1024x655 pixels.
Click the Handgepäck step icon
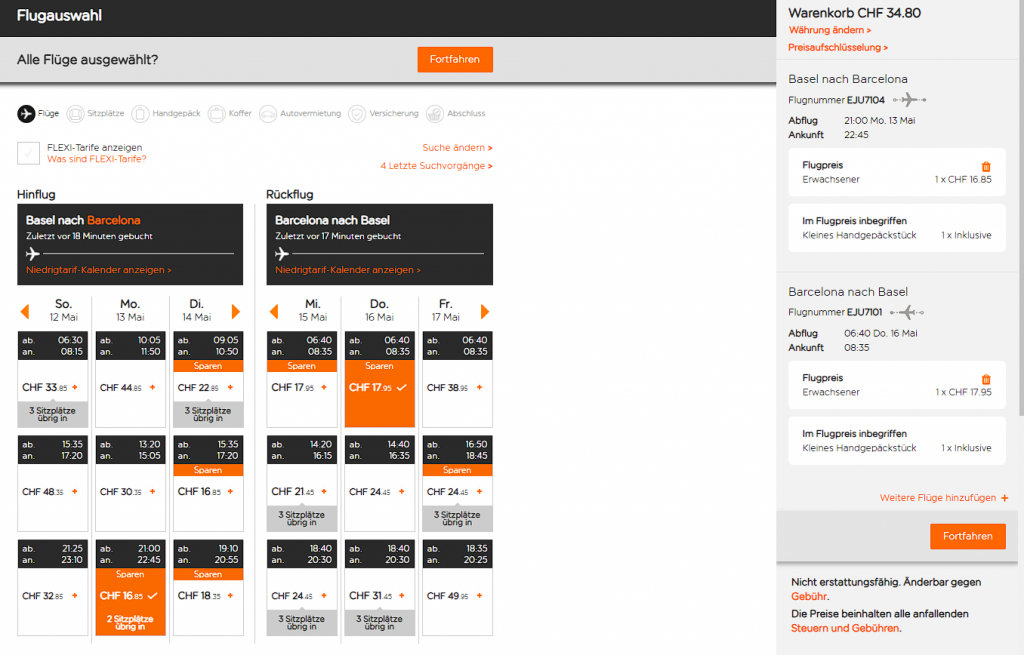point(141,114)
